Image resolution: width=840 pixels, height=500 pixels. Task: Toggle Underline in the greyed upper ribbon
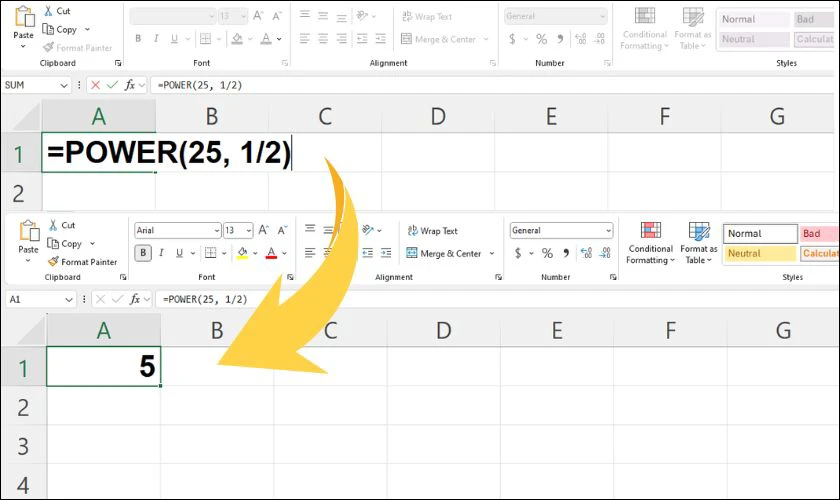point(174,39)
